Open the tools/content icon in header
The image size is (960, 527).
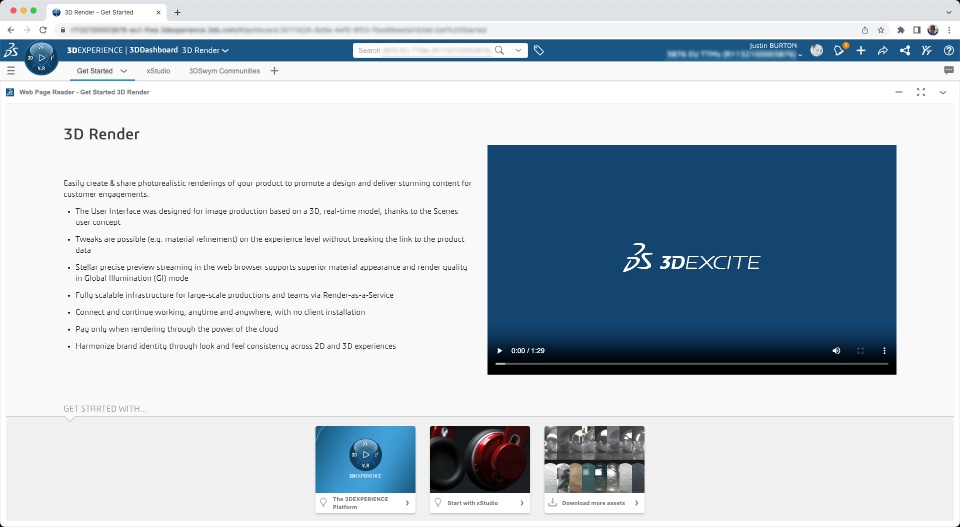tap(927, 51)
